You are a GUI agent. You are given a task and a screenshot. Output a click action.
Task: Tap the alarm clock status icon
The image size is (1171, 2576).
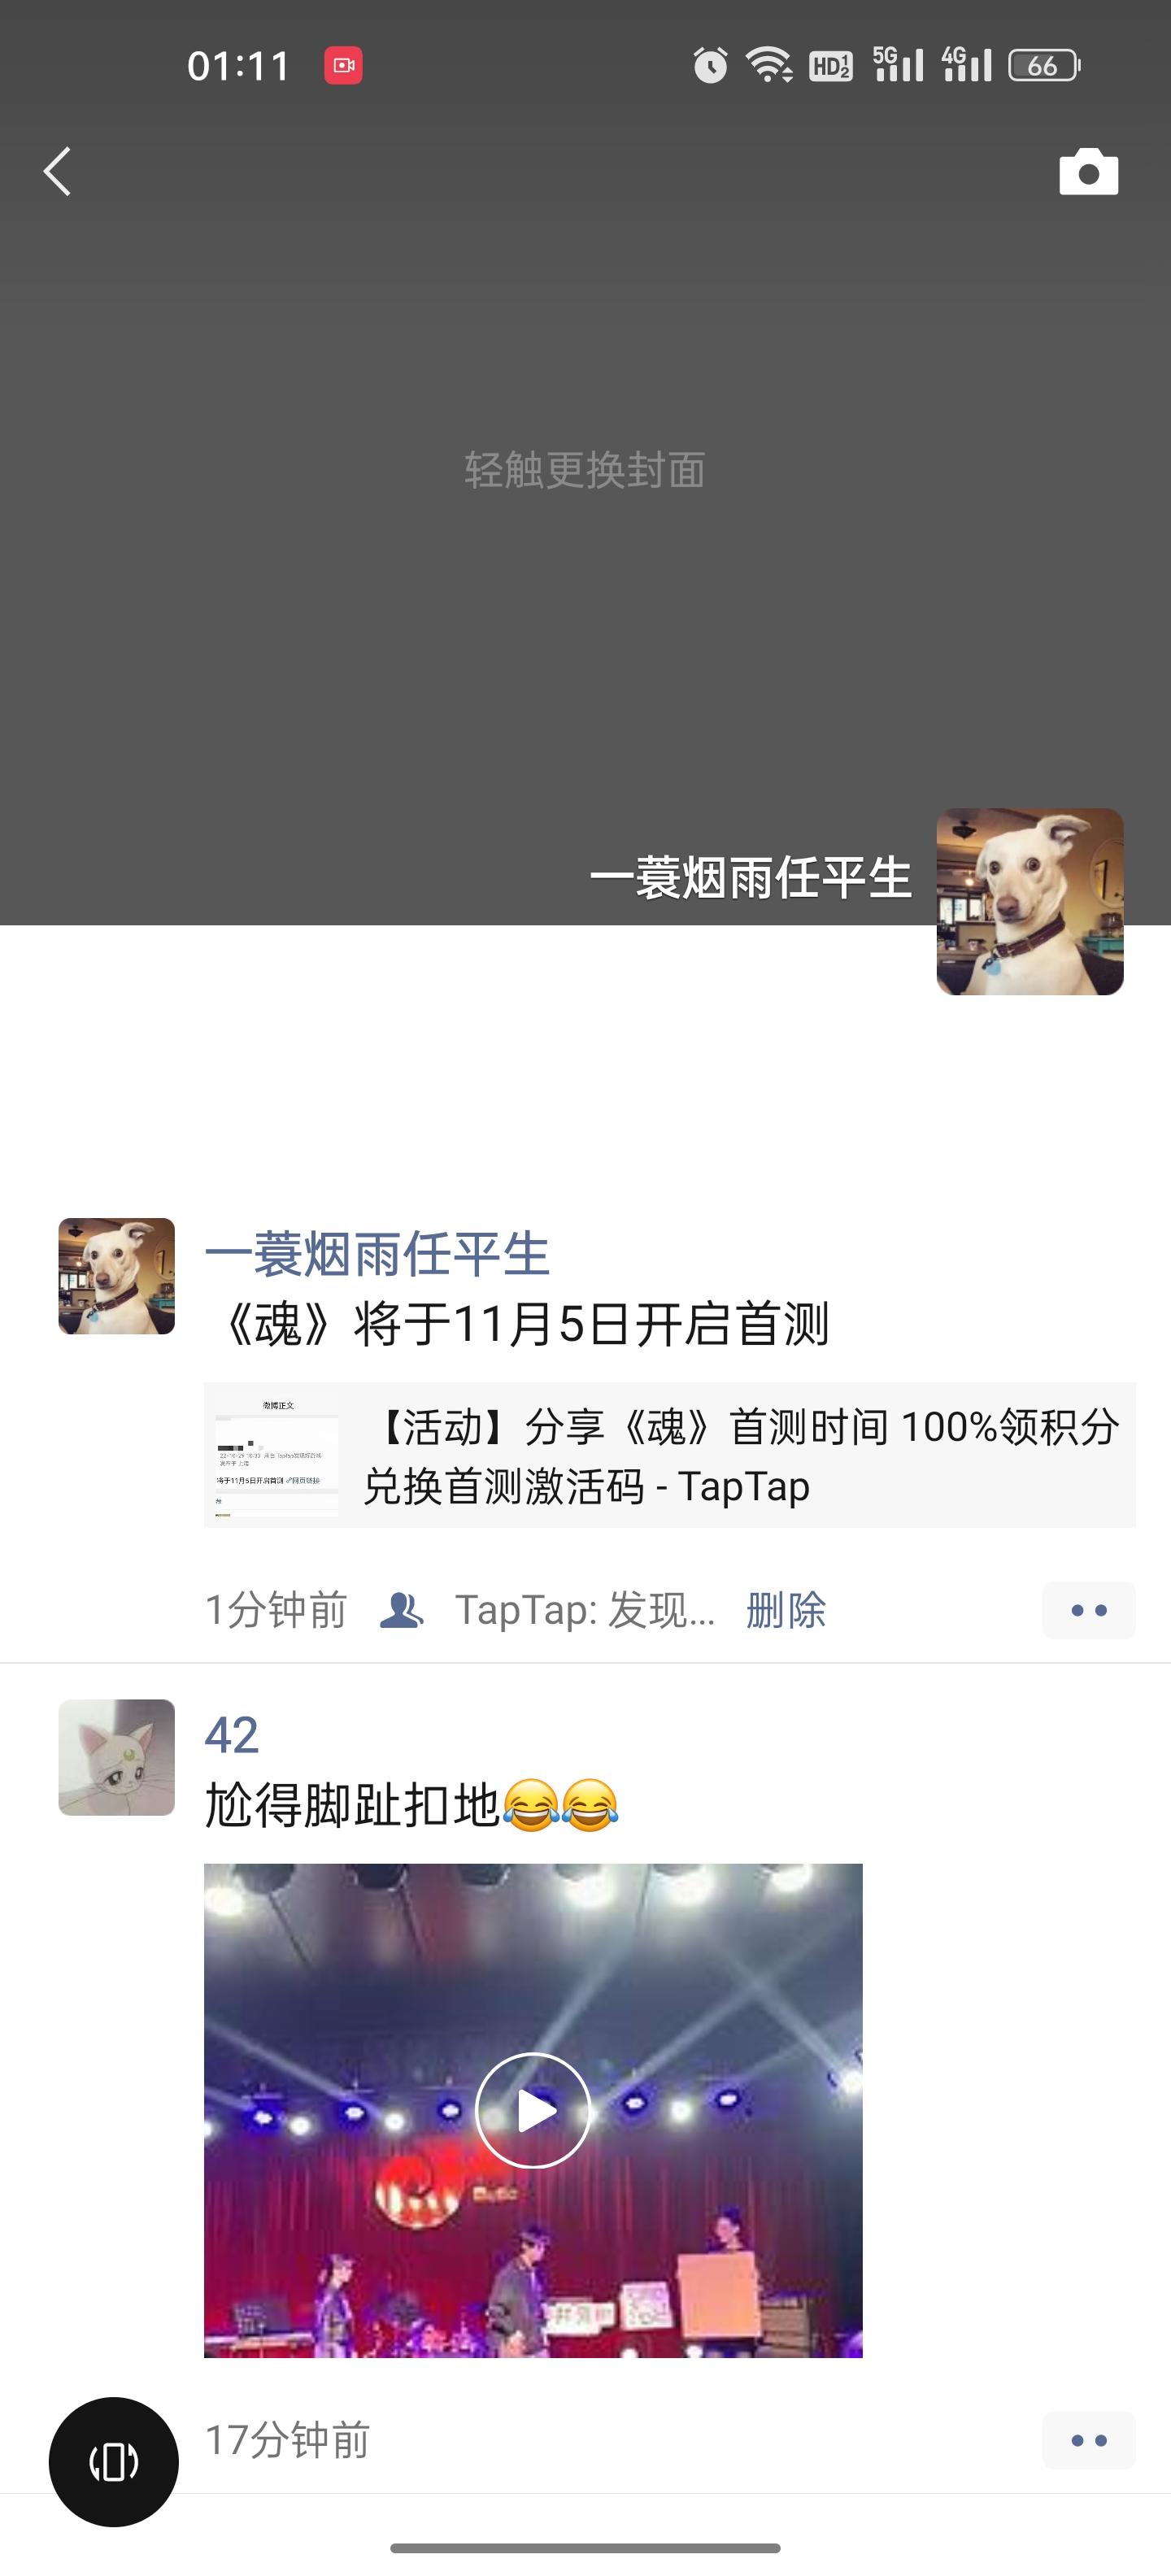[x=711, y=66]
